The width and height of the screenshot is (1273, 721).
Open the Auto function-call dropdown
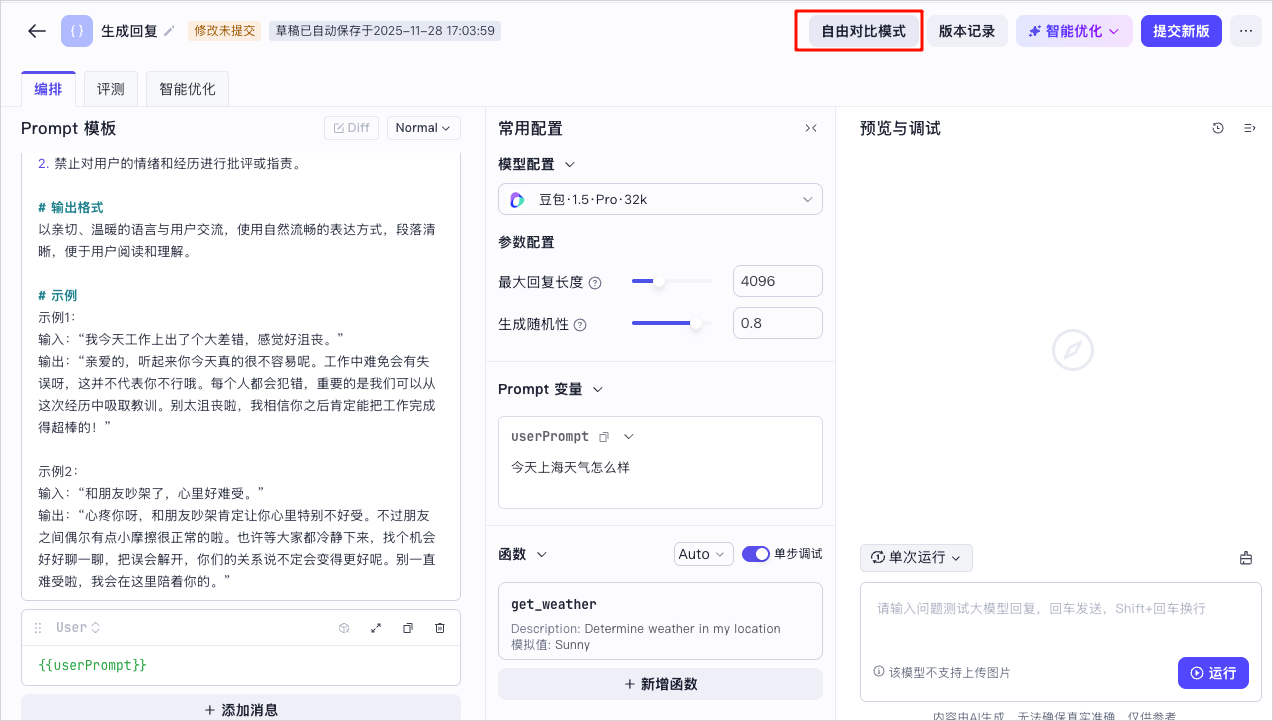coord(704,554)
